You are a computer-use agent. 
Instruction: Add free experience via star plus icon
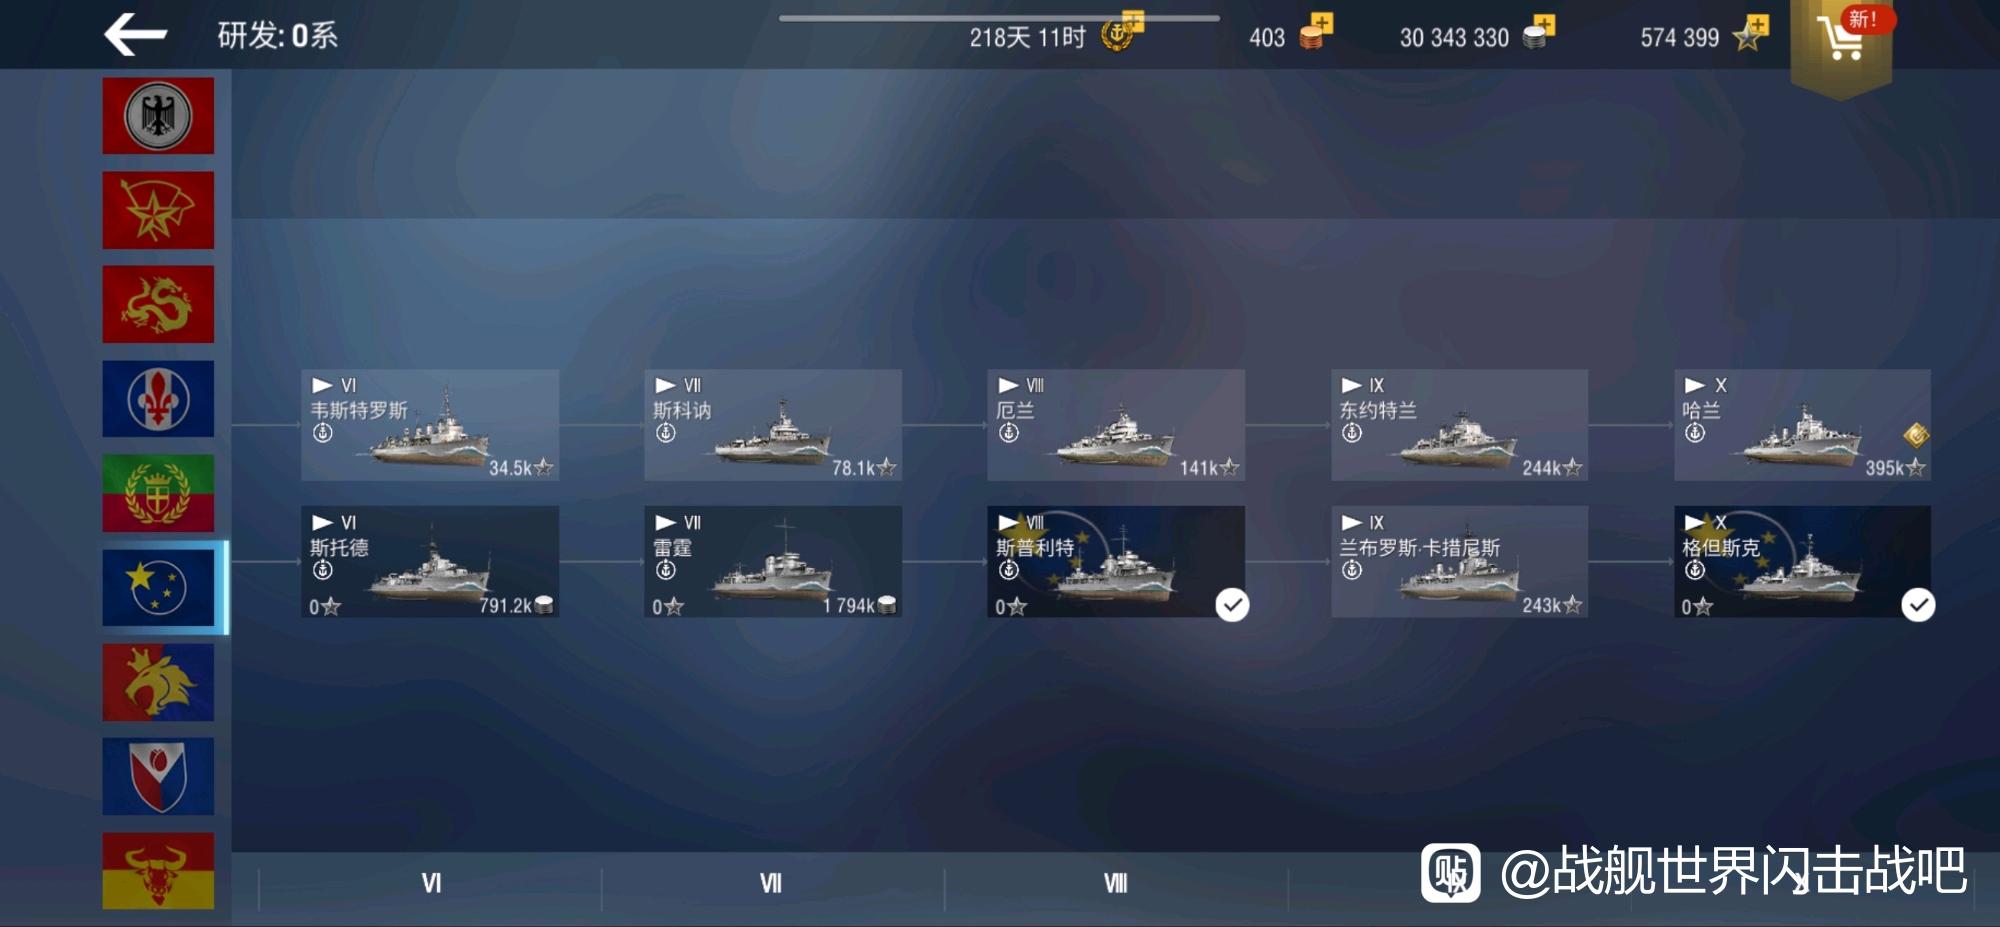(x=1752, y=33)
